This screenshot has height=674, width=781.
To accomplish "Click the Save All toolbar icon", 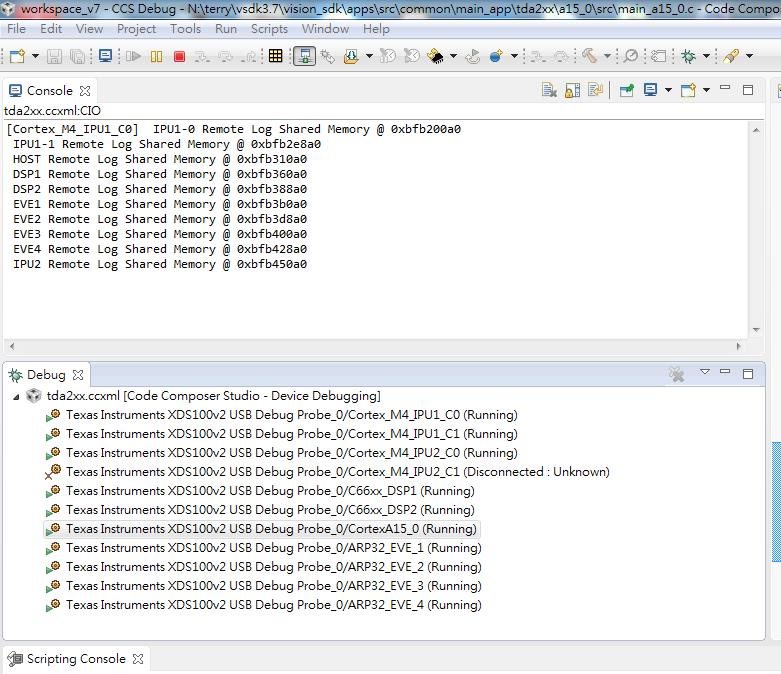I will point(77,56).
